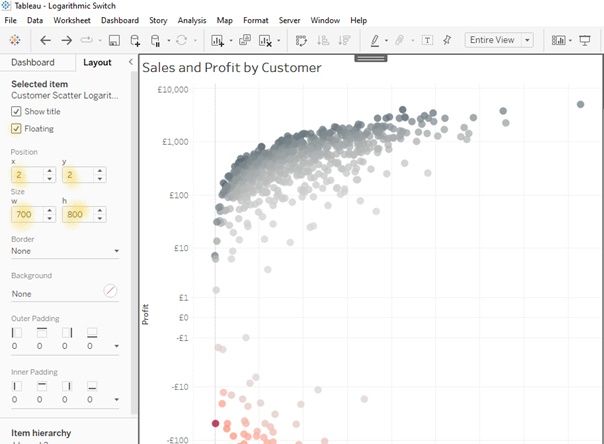Switch to the Dashboard tab
Image resolution: width=604 pixels, height=444 pixels.
tap(32, 62)
